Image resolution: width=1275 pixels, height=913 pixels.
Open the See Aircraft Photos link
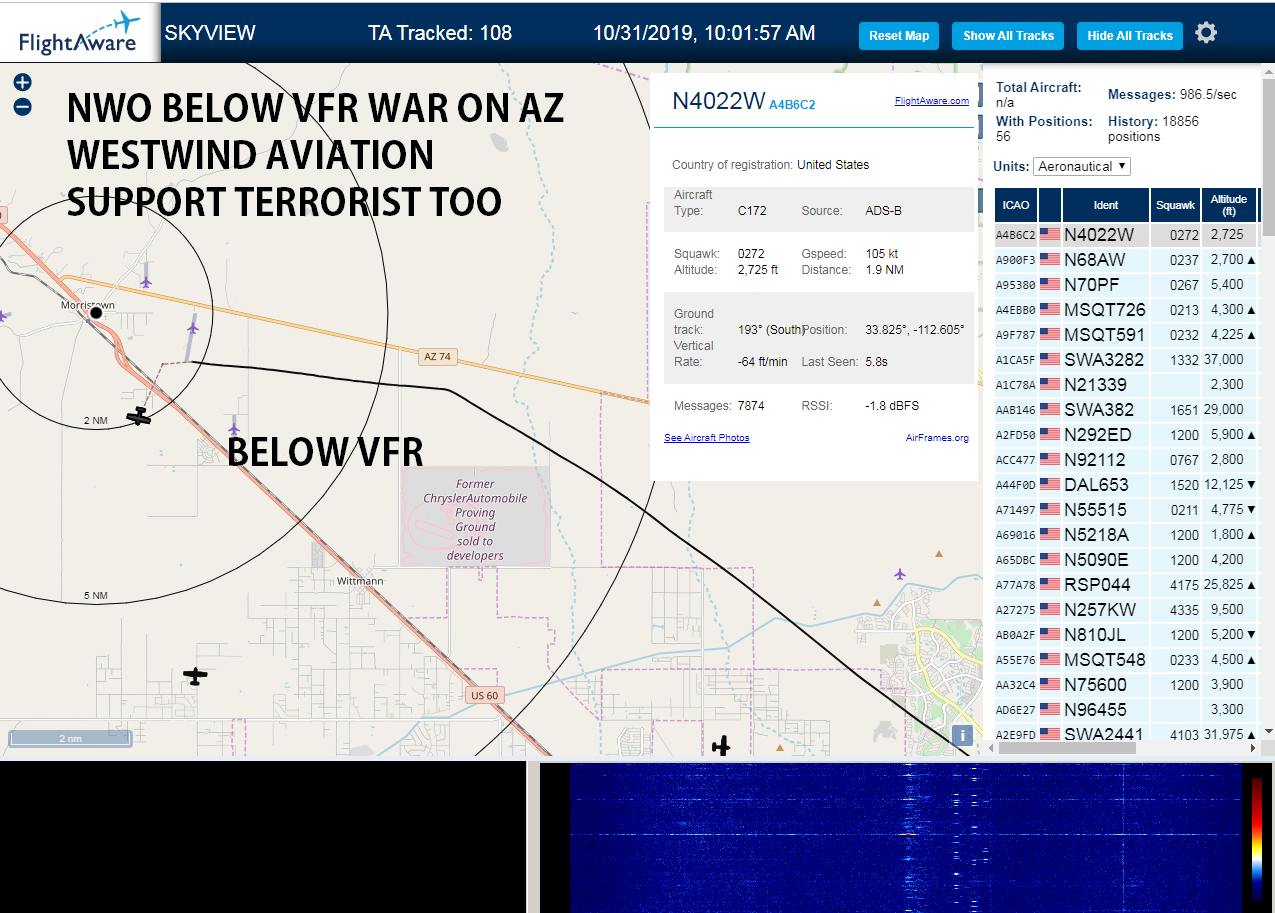pos(707,438)
